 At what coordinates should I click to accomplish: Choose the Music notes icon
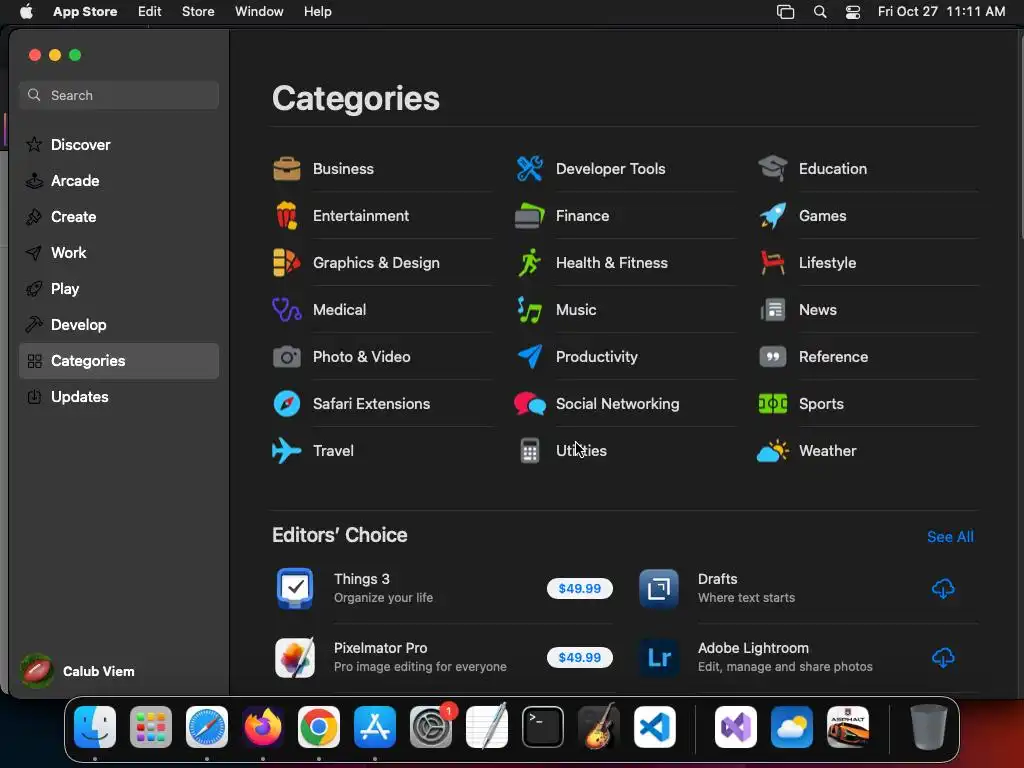click(x=530, y=310)
